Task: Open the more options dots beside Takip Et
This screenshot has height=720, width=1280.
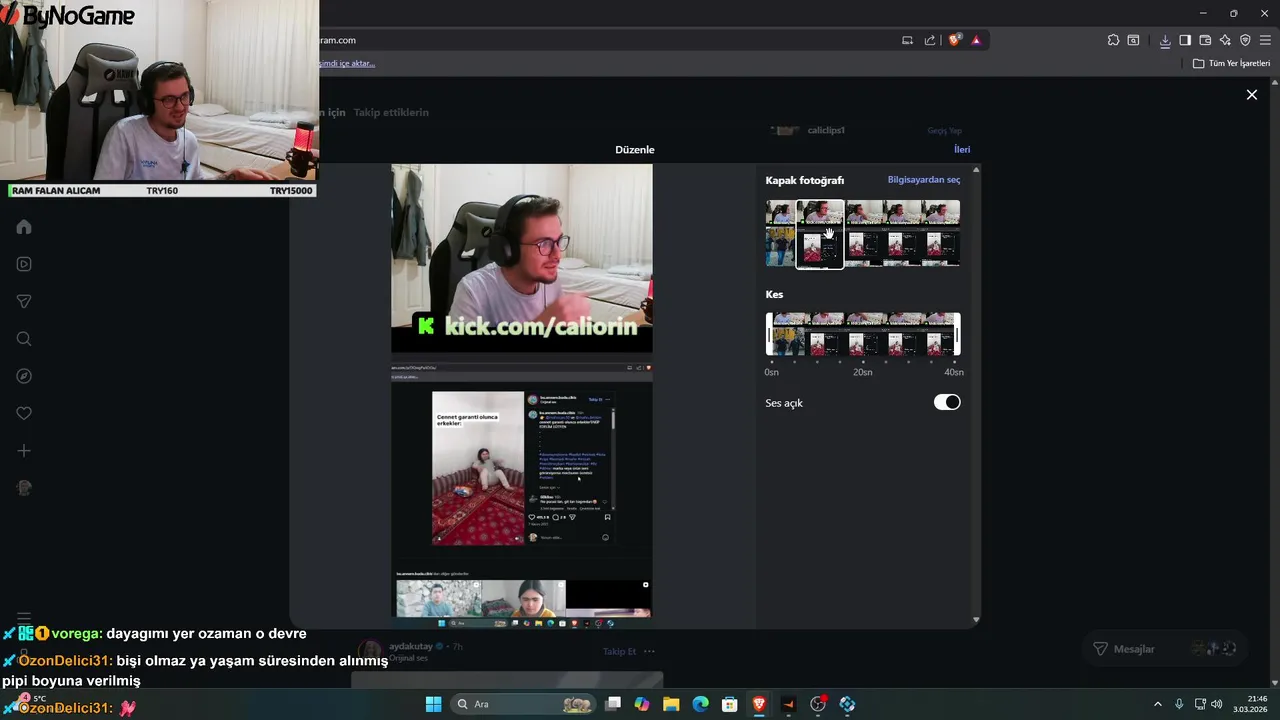Action: coord(649,651)
